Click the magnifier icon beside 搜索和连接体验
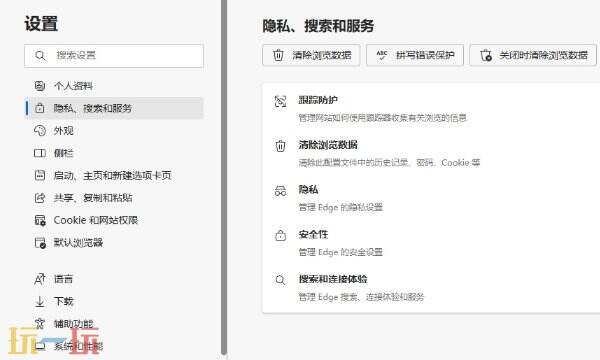 (x=280, y=280)
